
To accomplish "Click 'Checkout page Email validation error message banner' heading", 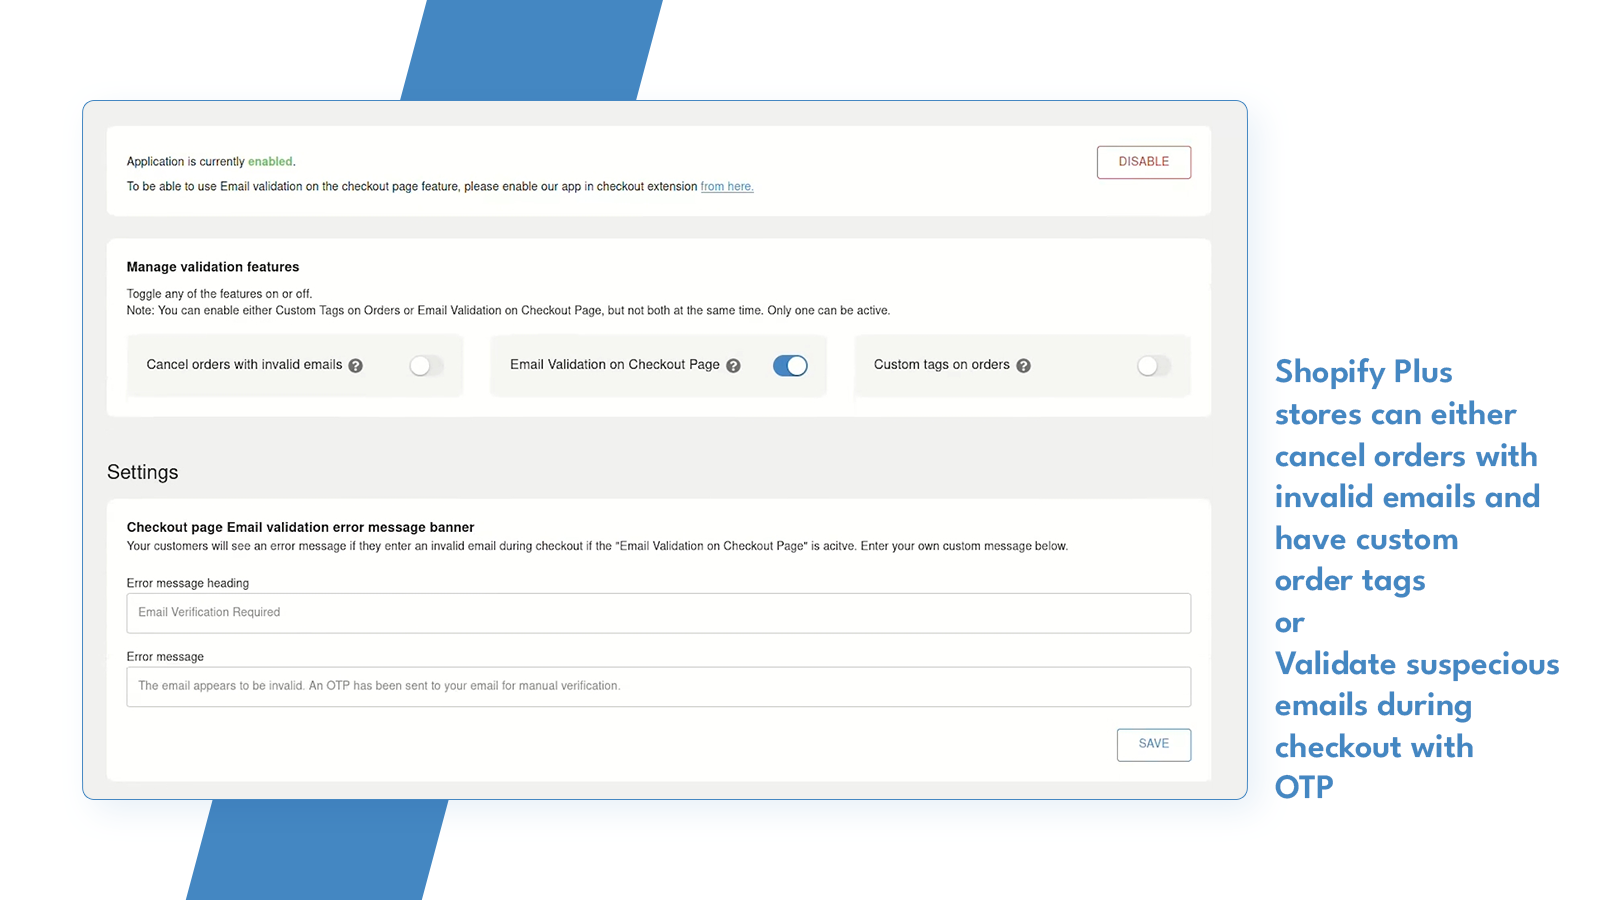I will click(x=300, y=527).
